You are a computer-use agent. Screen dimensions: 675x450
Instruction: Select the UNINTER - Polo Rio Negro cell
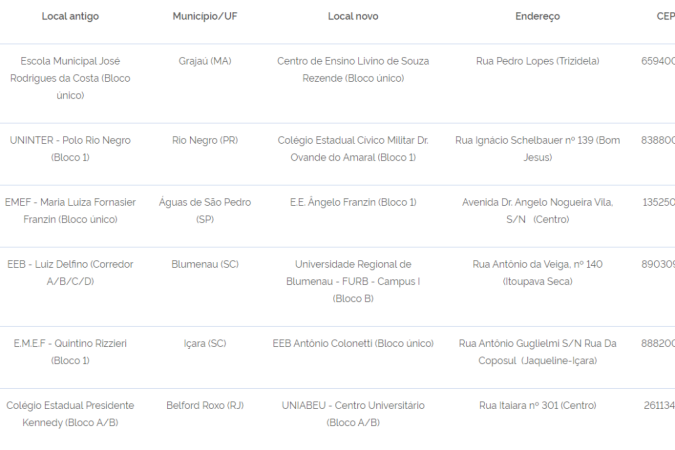click(70, 148)
